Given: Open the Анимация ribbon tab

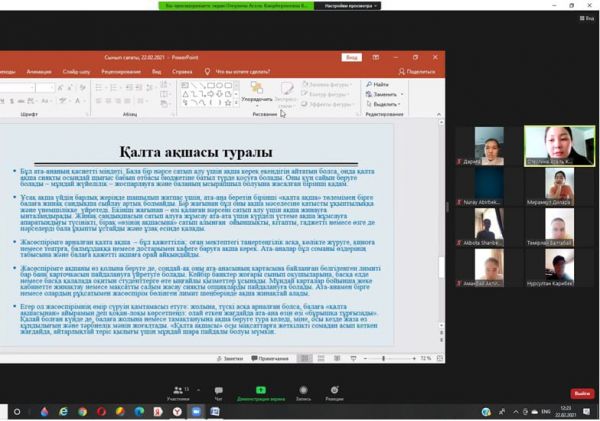Looking at the screenshot, I should point(39,72).
